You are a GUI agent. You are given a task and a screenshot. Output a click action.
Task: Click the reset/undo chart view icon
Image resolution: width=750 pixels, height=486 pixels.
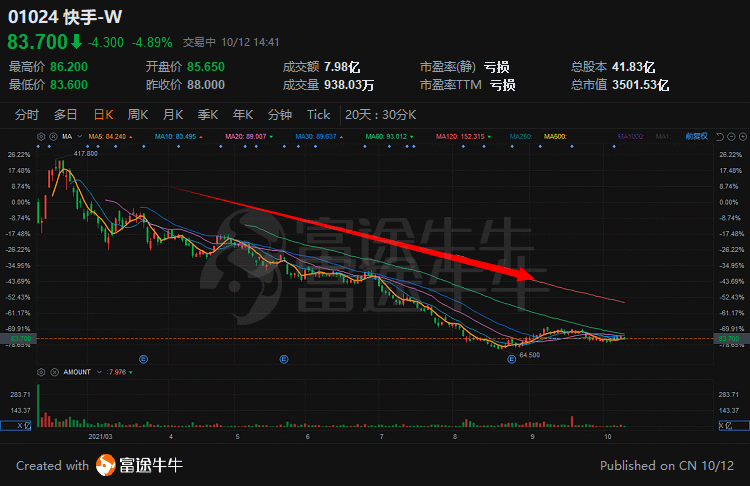(719, 137)
